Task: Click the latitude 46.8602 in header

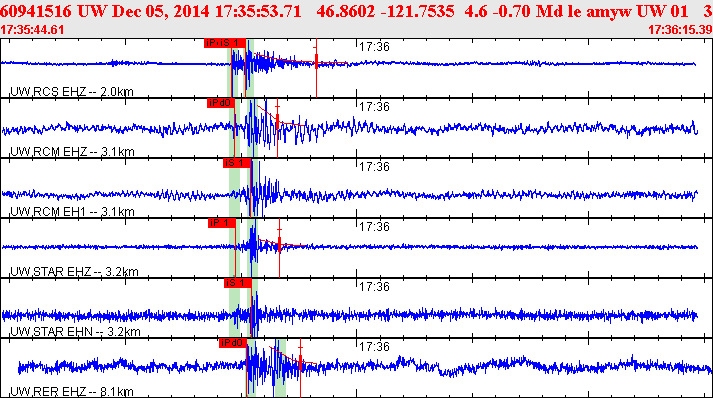Action: tap(345, 11)
